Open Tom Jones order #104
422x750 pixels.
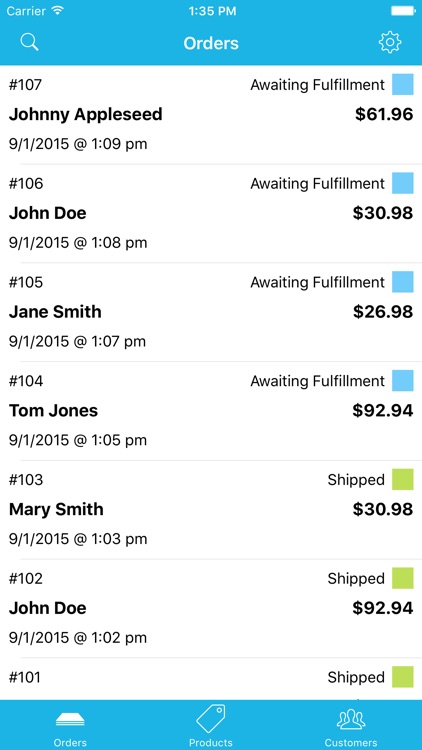(x=211, y=411)
